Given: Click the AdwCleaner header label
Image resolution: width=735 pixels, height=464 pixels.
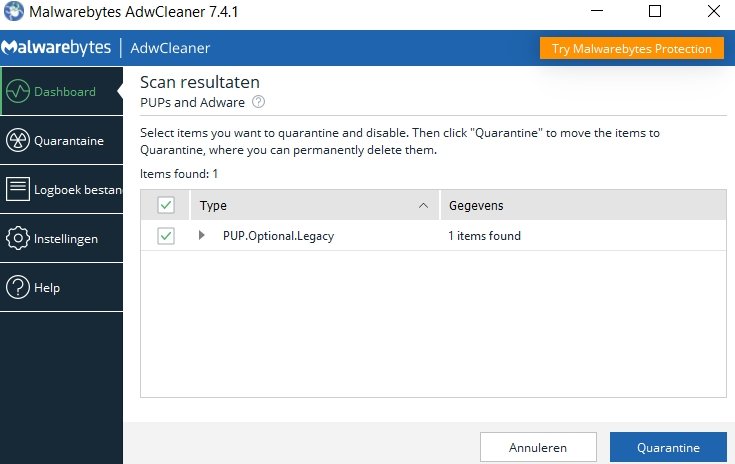Looking at the screenshot, I should (x=170, y=48).
